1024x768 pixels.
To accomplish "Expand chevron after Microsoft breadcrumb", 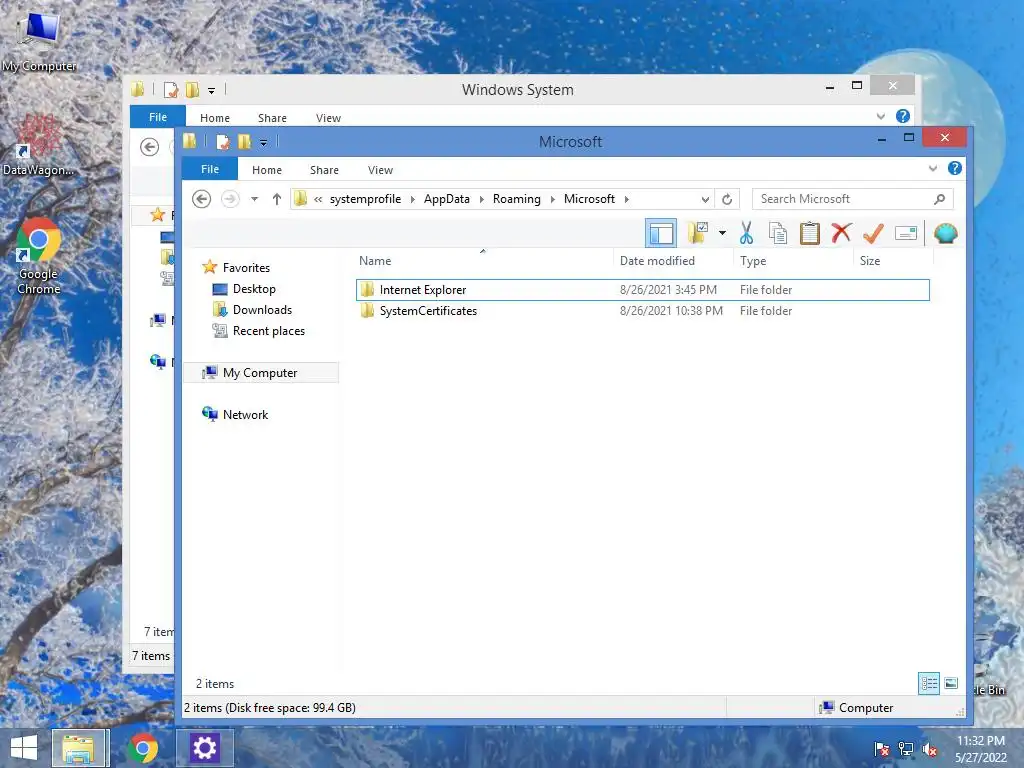I will click(627, 199).
